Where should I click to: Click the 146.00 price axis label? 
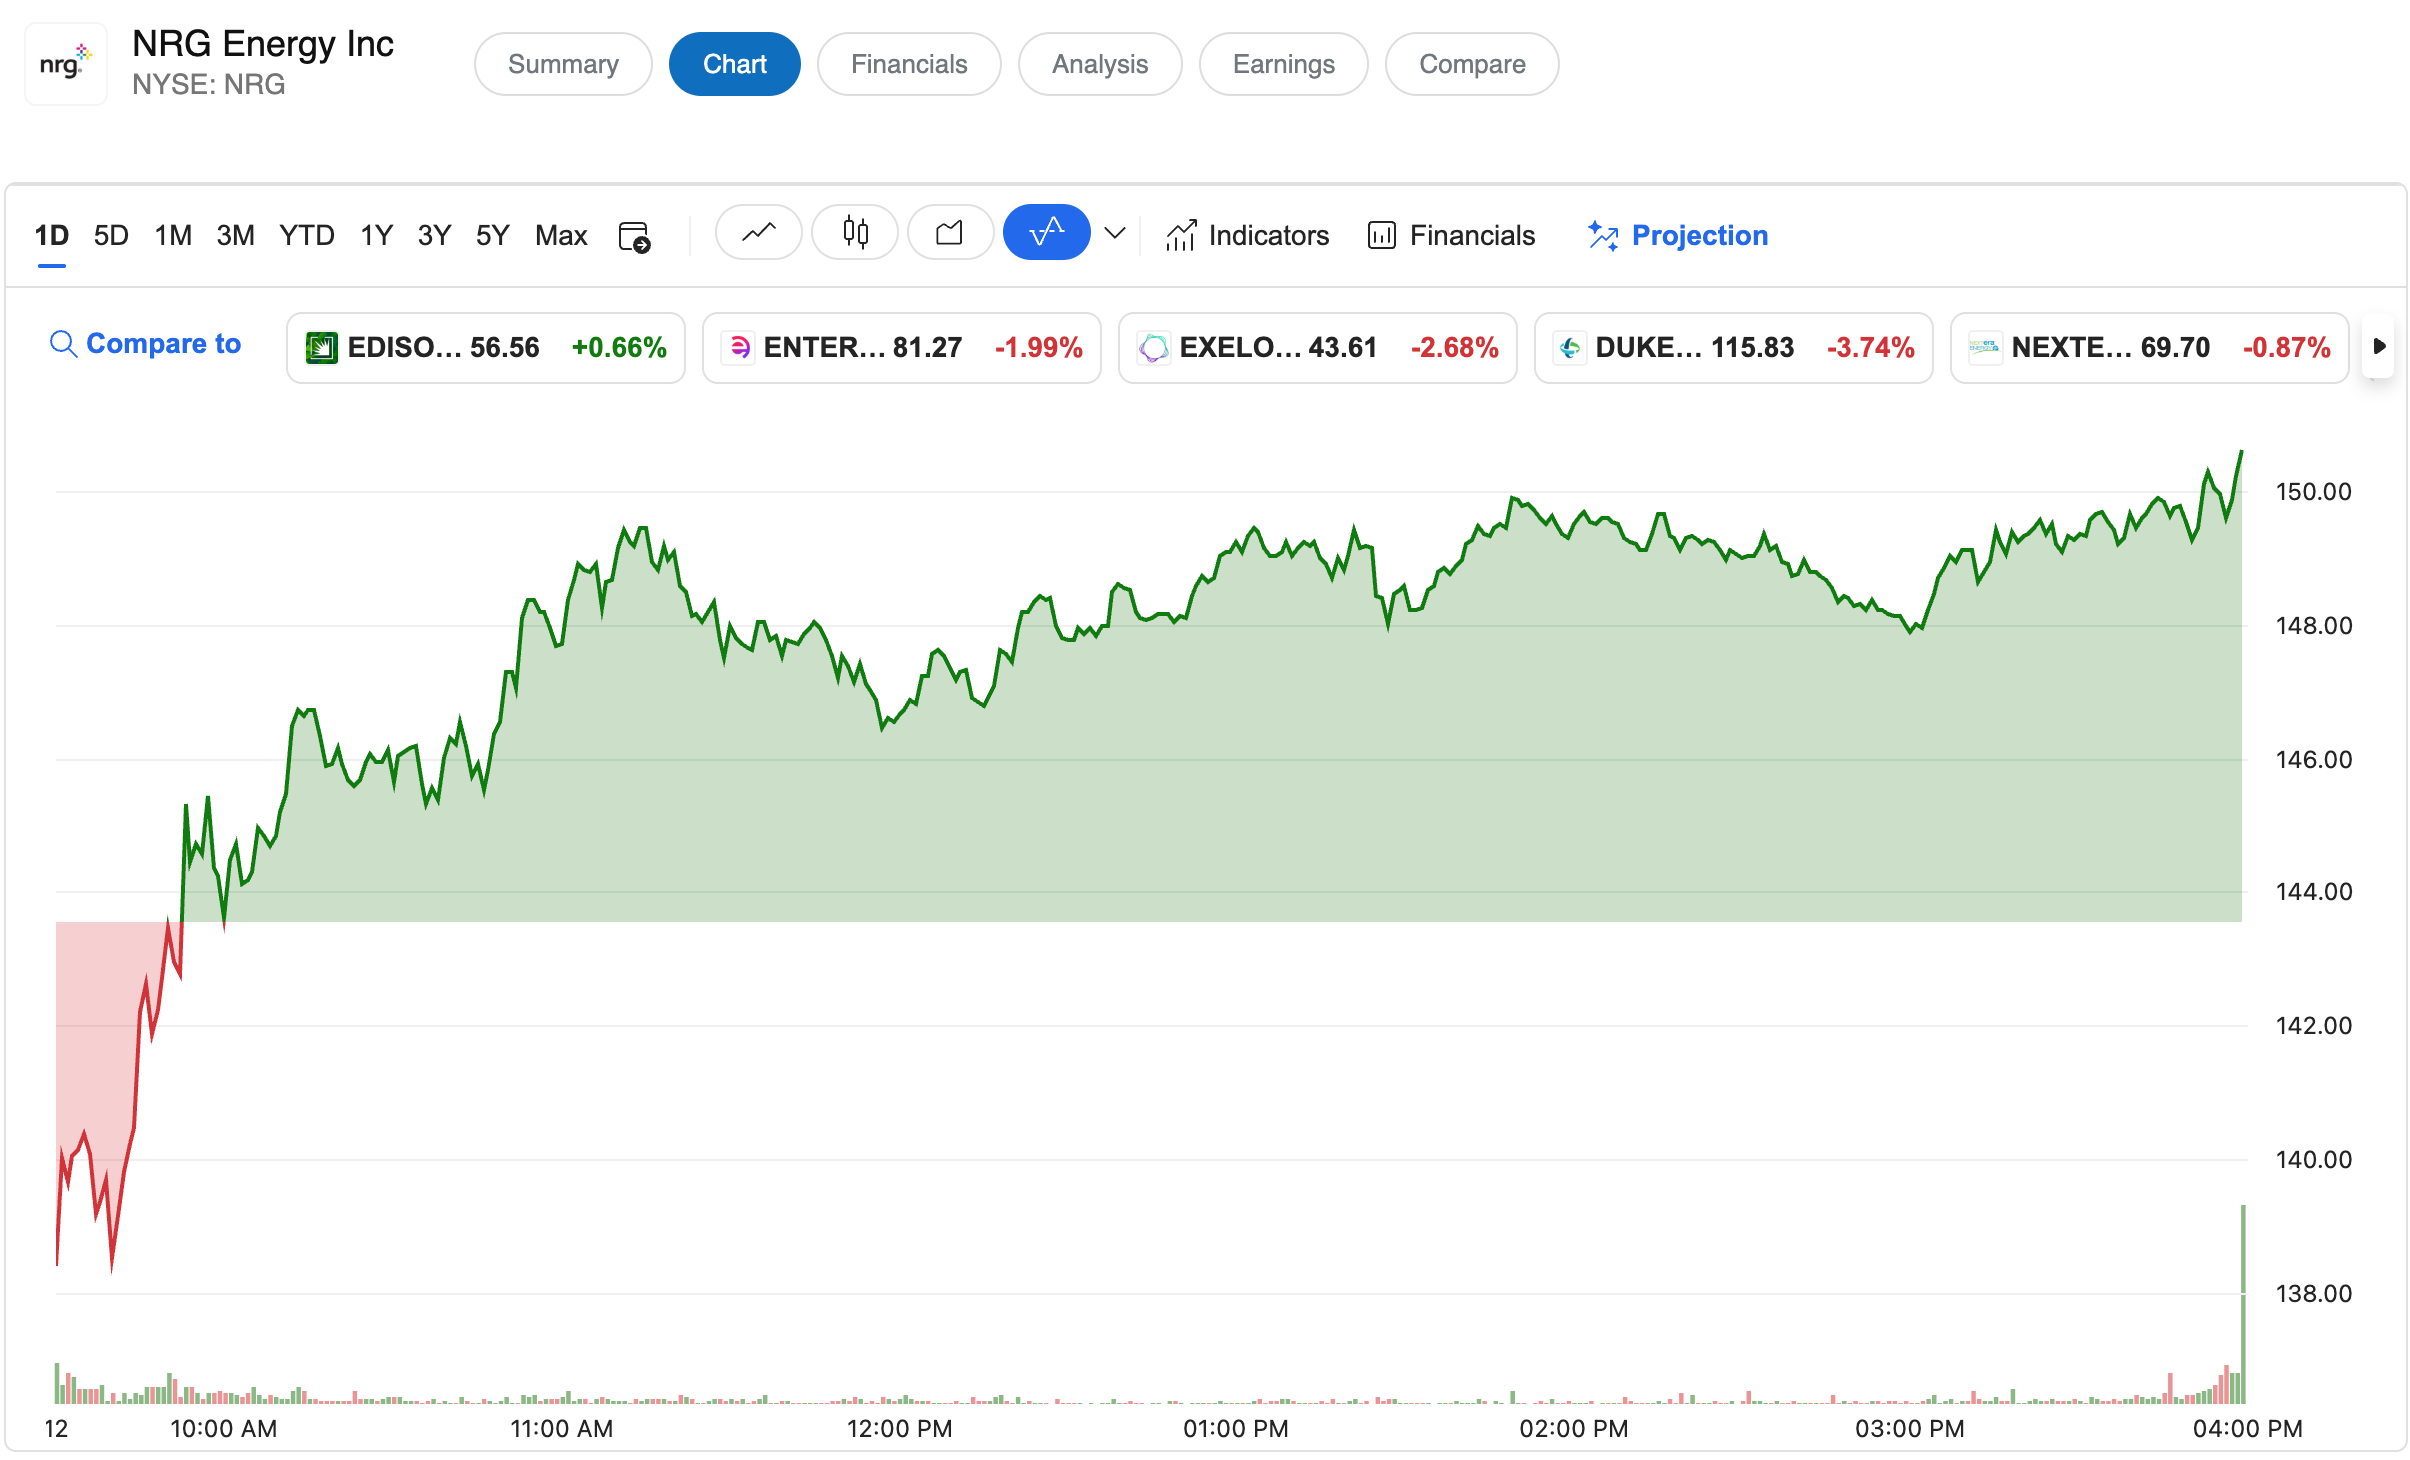click(x=2313, y=760)
